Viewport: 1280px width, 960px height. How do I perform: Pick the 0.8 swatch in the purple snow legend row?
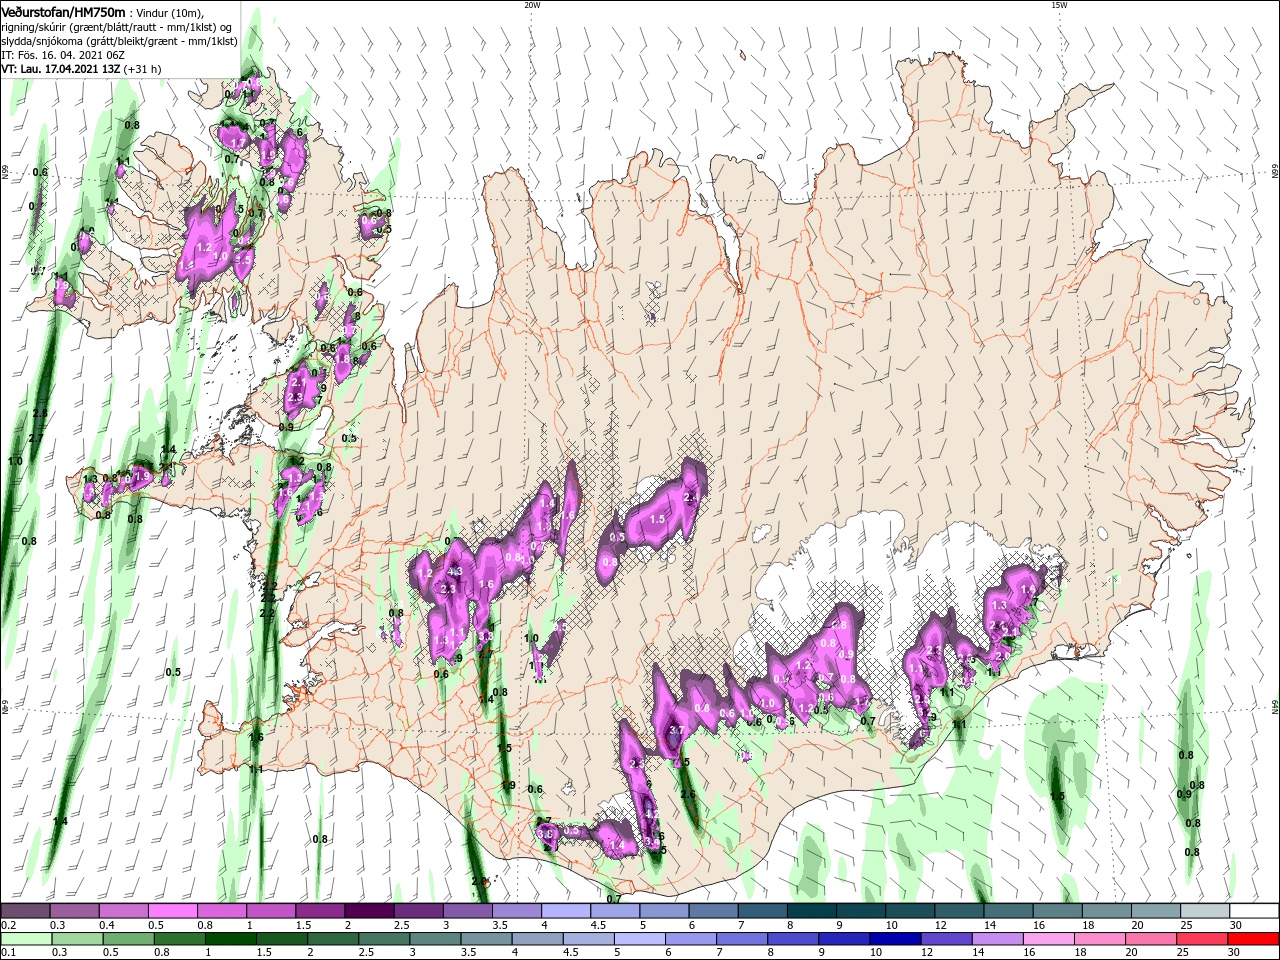[x=221, y=911]
